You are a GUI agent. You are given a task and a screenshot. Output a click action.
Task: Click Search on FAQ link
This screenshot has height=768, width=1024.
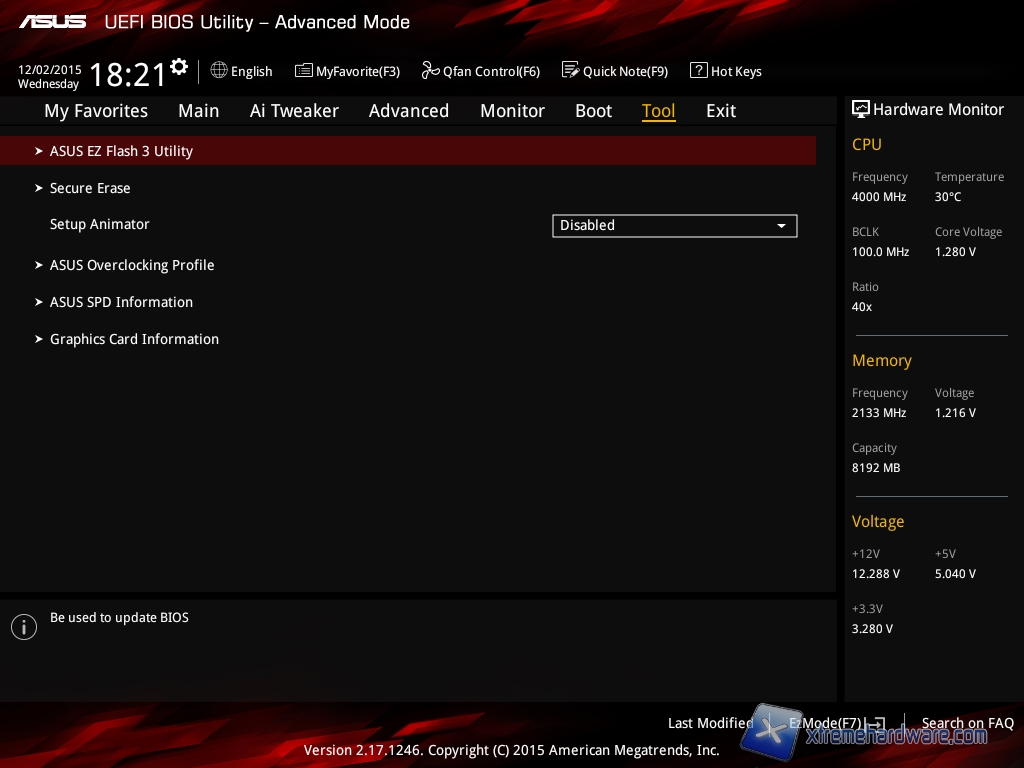tap(967, 723)
